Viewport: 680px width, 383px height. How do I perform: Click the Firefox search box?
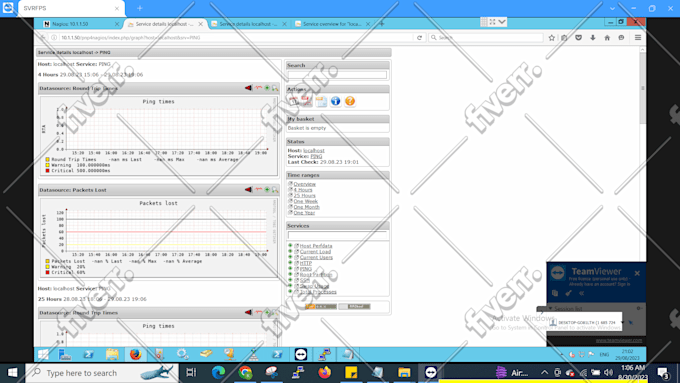(x=486, y=38)
